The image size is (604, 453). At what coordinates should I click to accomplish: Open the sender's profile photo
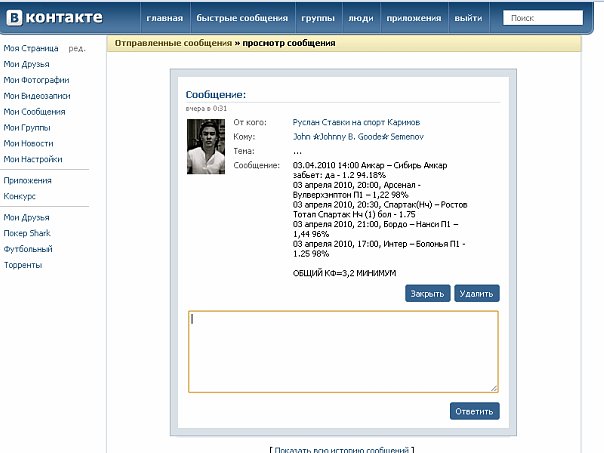pos(205,146)
